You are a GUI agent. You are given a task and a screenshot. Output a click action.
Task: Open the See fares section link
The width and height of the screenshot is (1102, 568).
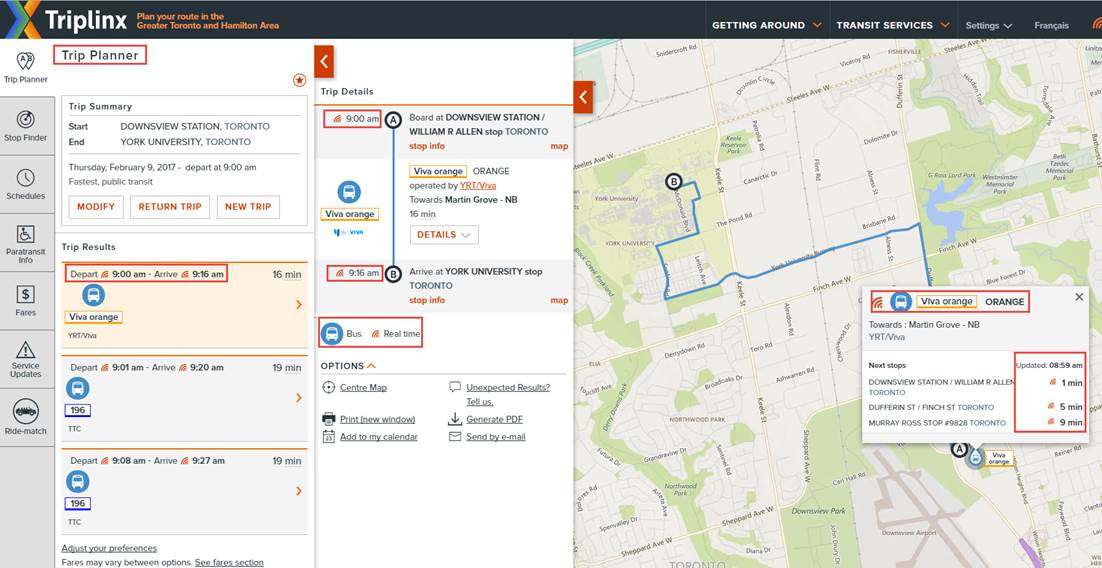coord(229,562)
